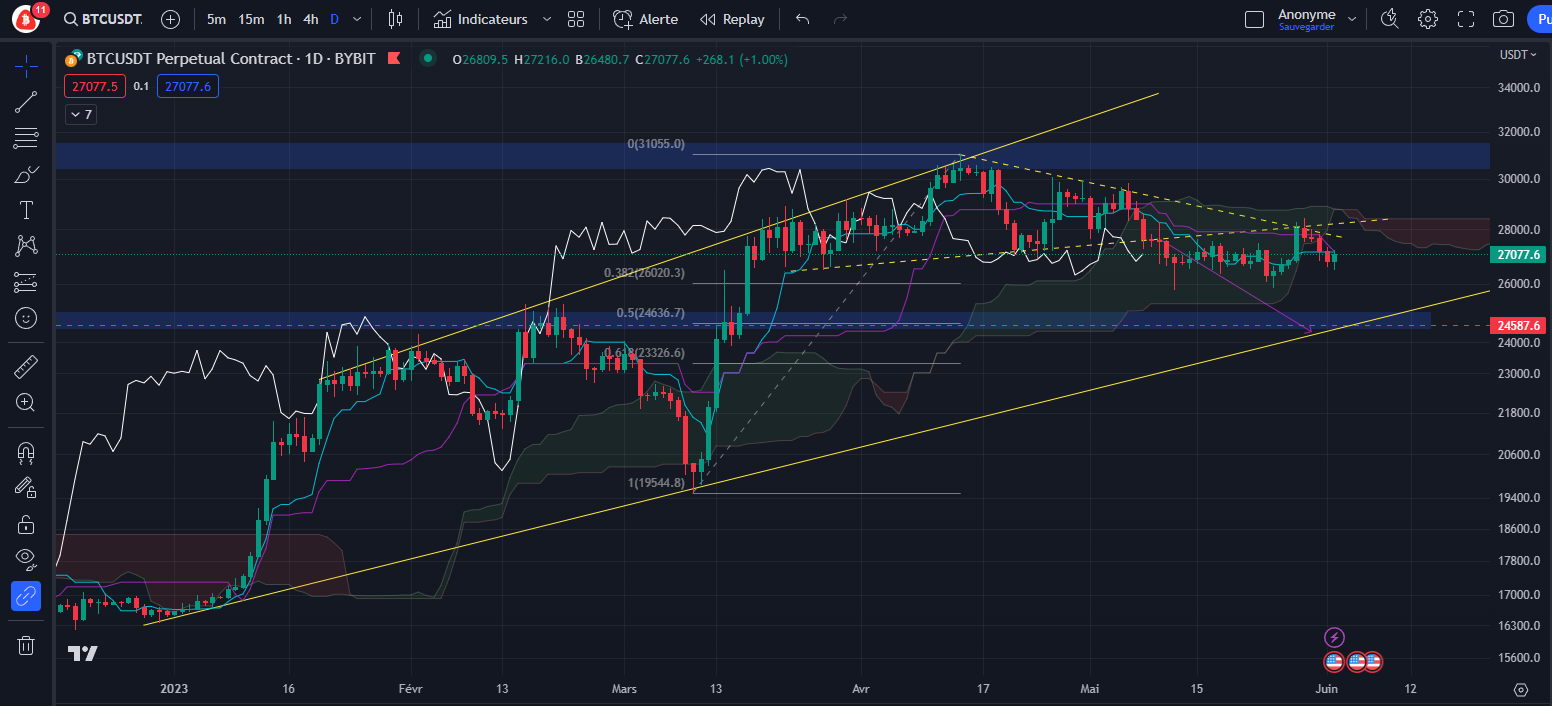The width and height of the screenshot is (1552, 706).
Task: Start Replay mode
Action: 733,18
